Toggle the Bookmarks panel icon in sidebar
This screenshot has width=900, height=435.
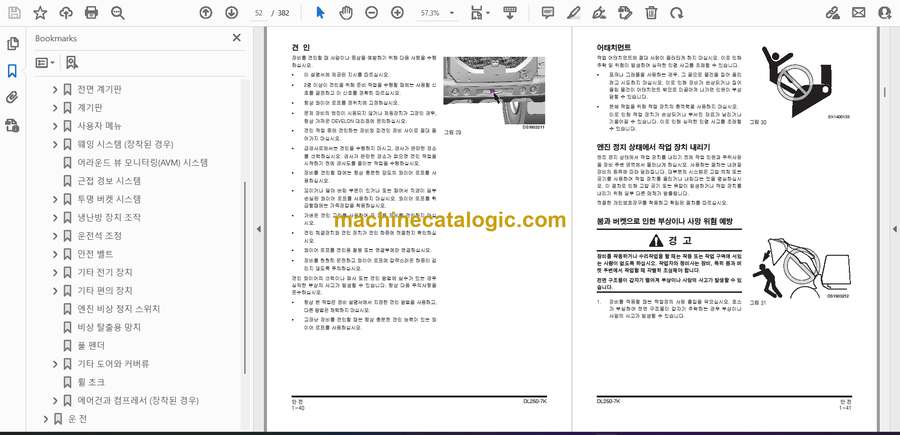pos(12,71)
